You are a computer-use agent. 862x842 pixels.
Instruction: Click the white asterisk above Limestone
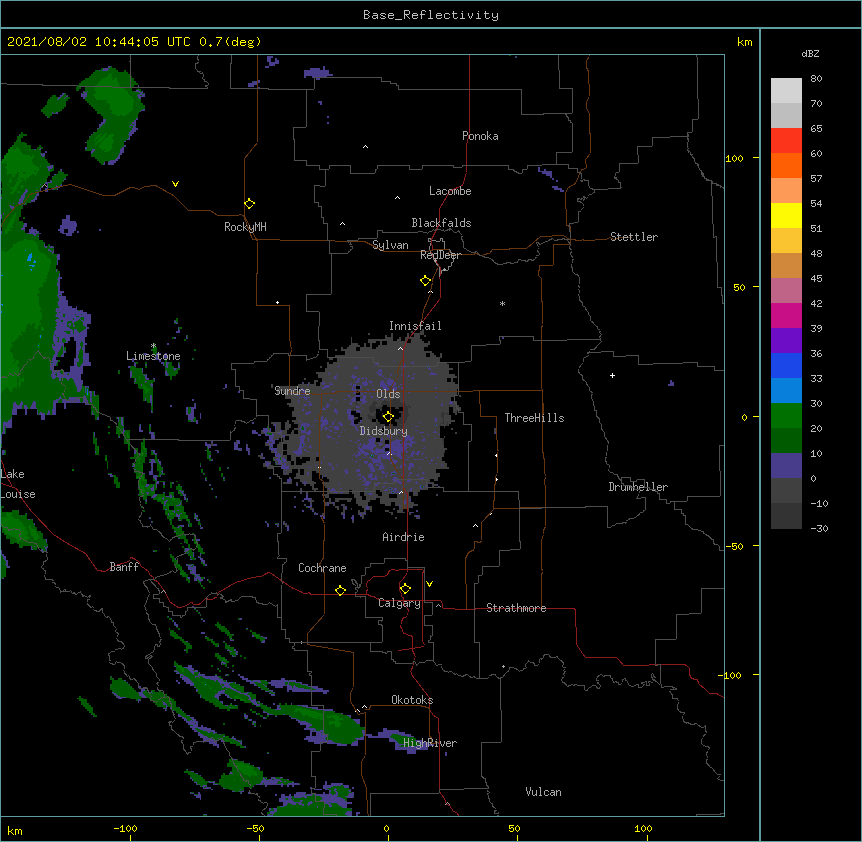click(153, 346)
